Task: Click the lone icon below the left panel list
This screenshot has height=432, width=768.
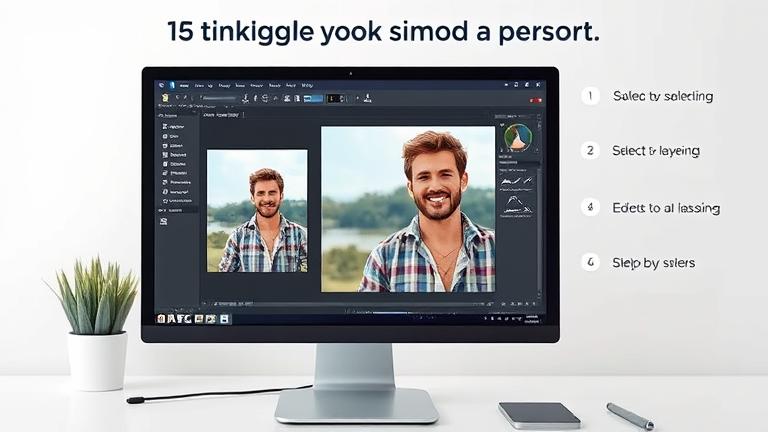Action: 164,221
